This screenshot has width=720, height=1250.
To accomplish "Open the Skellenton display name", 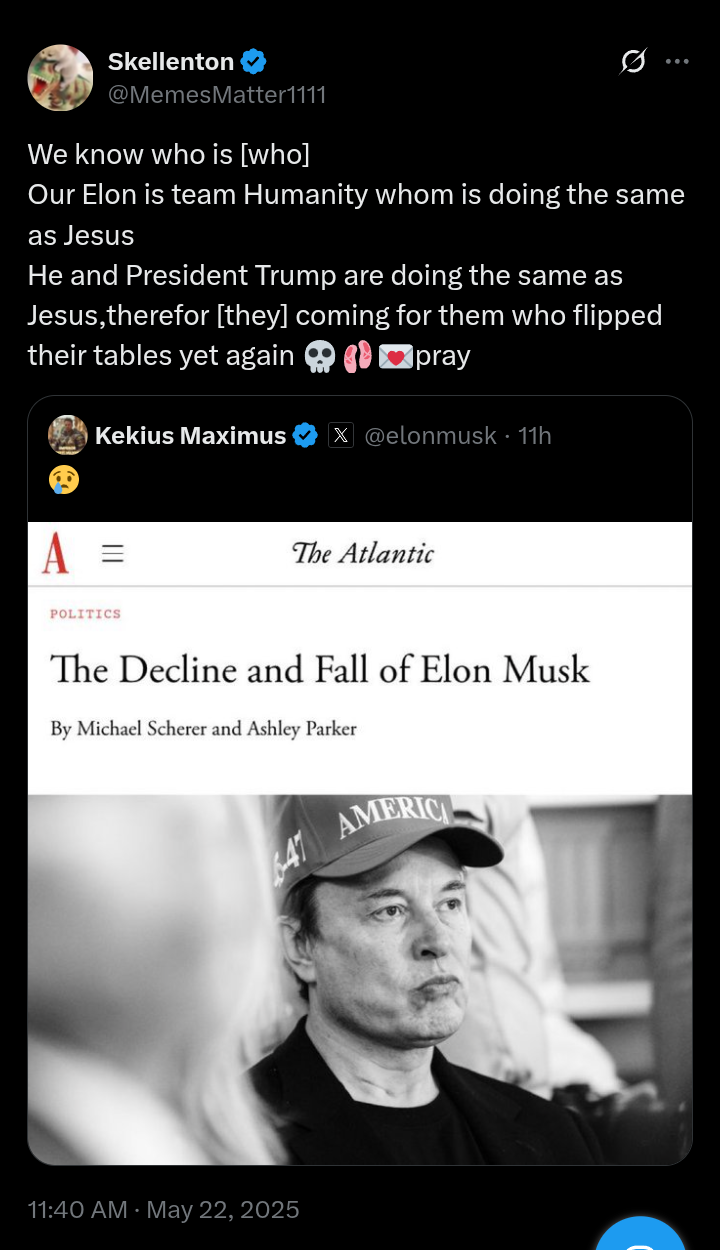I will (x=171, y=62).
